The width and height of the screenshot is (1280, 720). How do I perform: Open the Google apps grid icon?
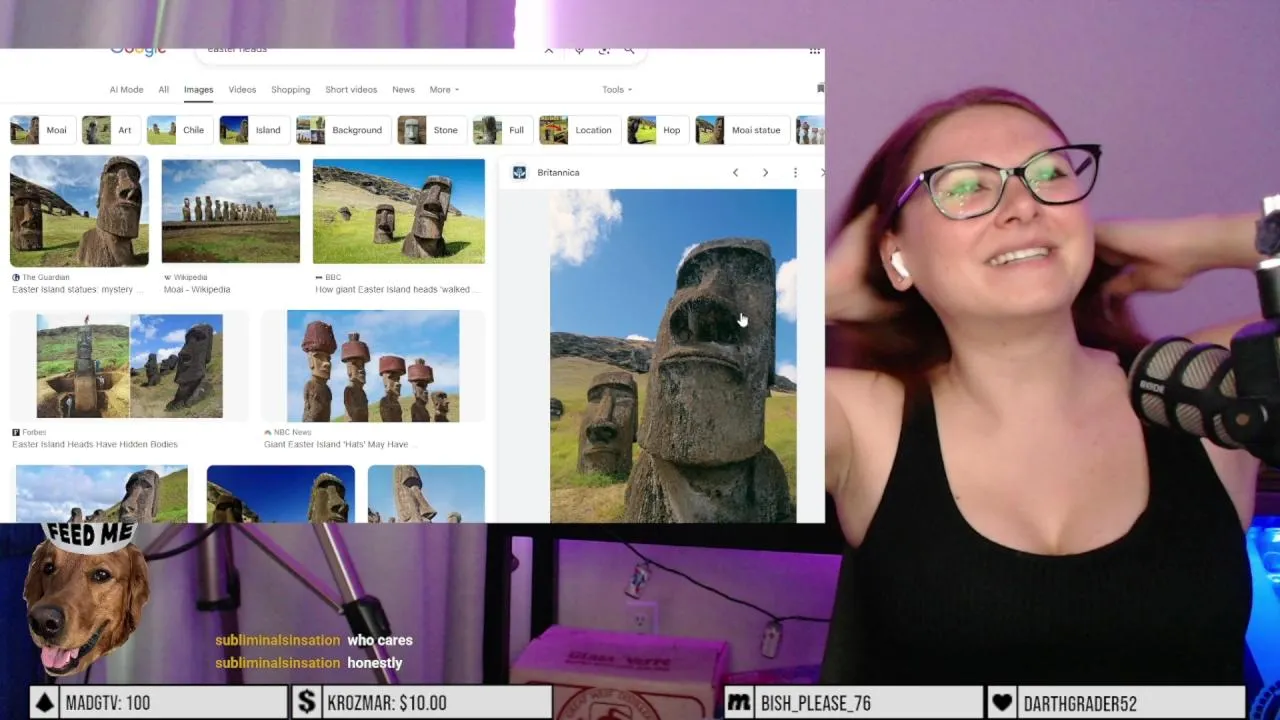(815, 51)
